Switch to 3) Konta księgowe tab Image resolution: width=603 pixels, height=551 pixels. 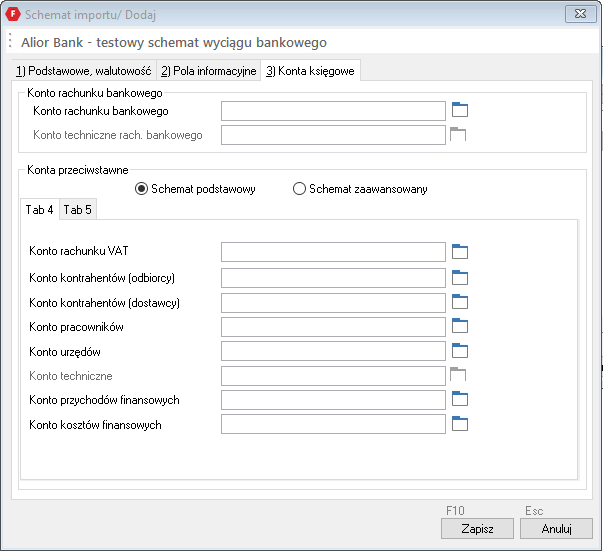[x=310, y=71]
